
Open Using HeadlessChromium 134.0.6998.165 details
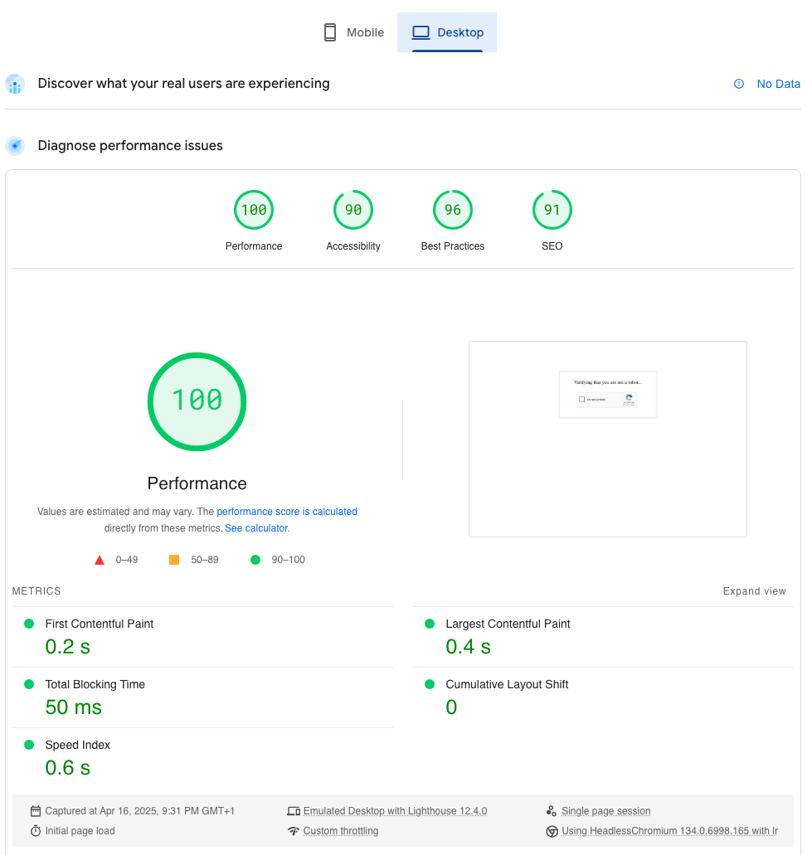click(669, 830)
